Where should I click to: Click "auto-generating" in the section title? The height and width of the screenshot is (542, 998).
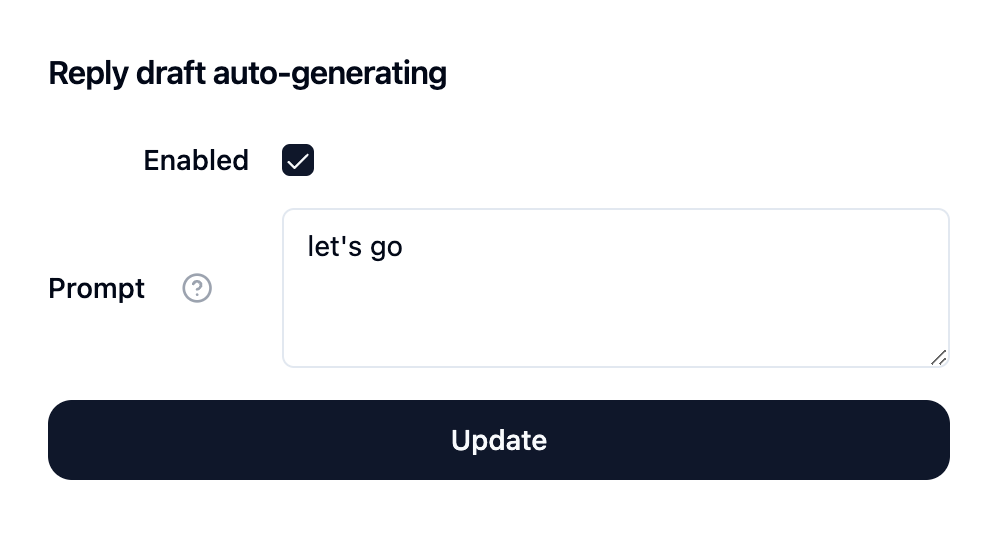click(330, 74)
